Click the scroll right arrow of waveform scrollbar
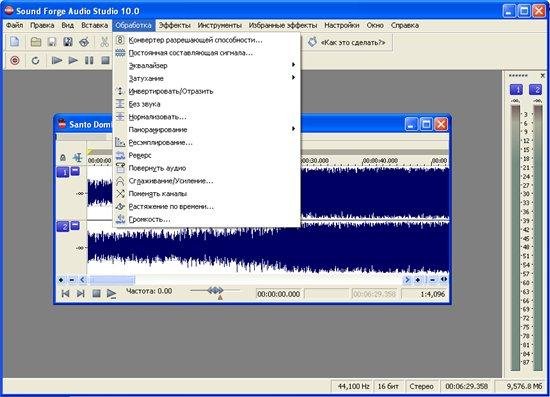 pyautogui.click(x=407, y=280)
